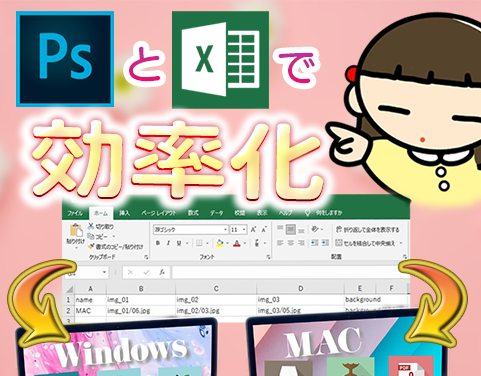Expand Clipboard group dialog launcher
This screenshot has width=481, height=376.
pyautogui.click(x=146, y=257)
